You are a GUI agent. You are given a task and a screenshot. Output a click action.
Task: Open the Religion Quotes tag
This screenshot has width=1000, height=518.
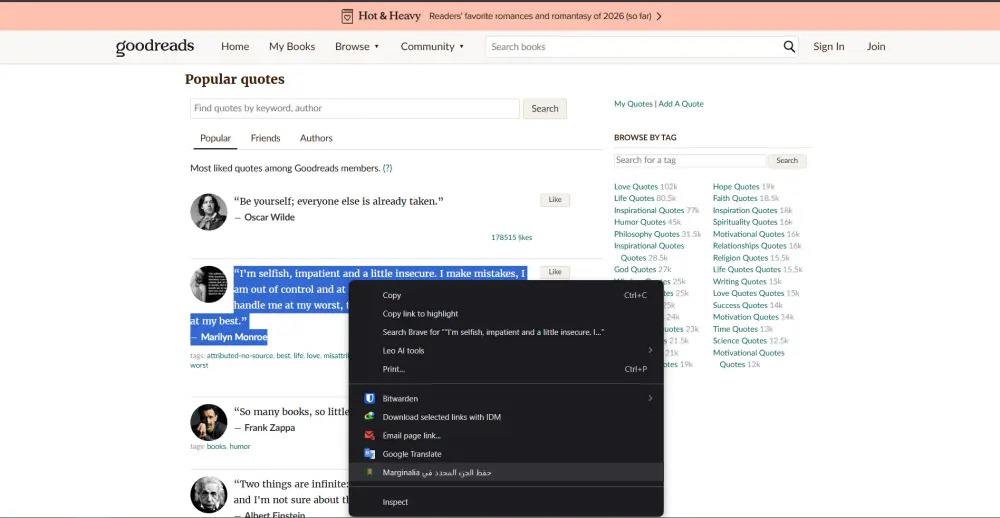(740, 258)
